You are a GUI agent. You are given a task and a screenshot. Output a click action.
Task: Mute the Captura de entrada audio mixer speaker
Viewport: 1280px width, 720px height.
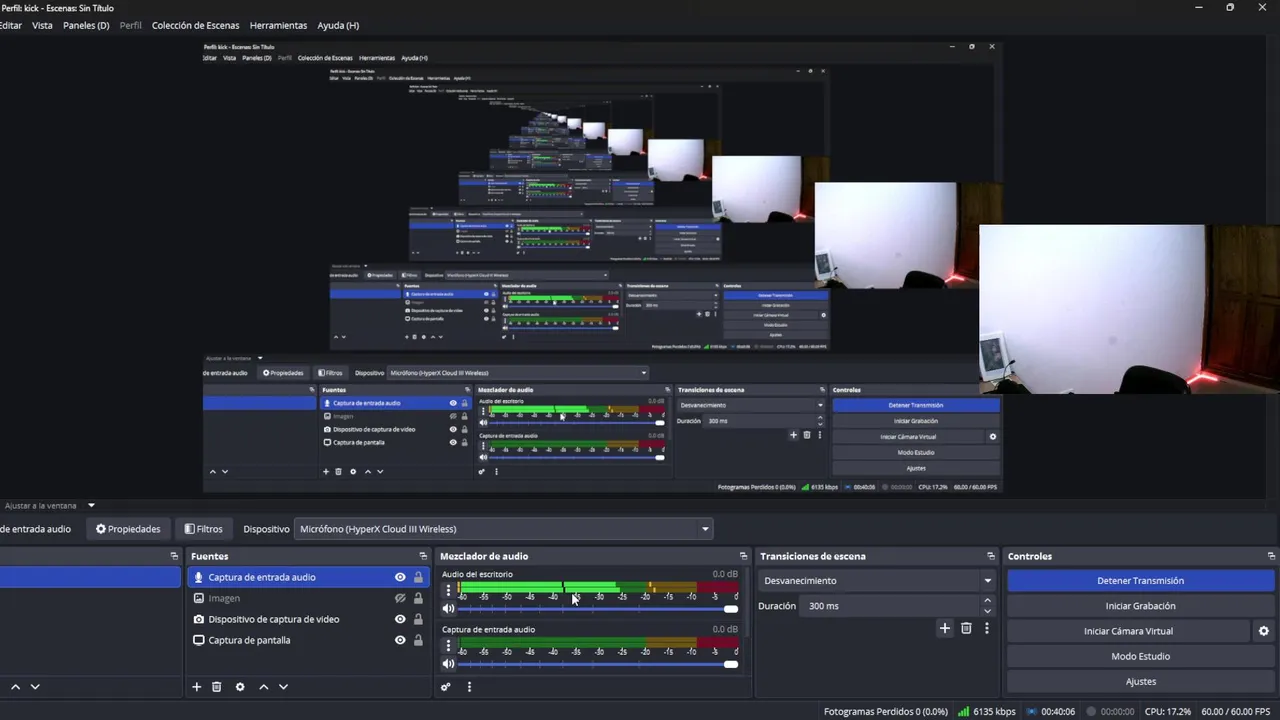[449, 663]
